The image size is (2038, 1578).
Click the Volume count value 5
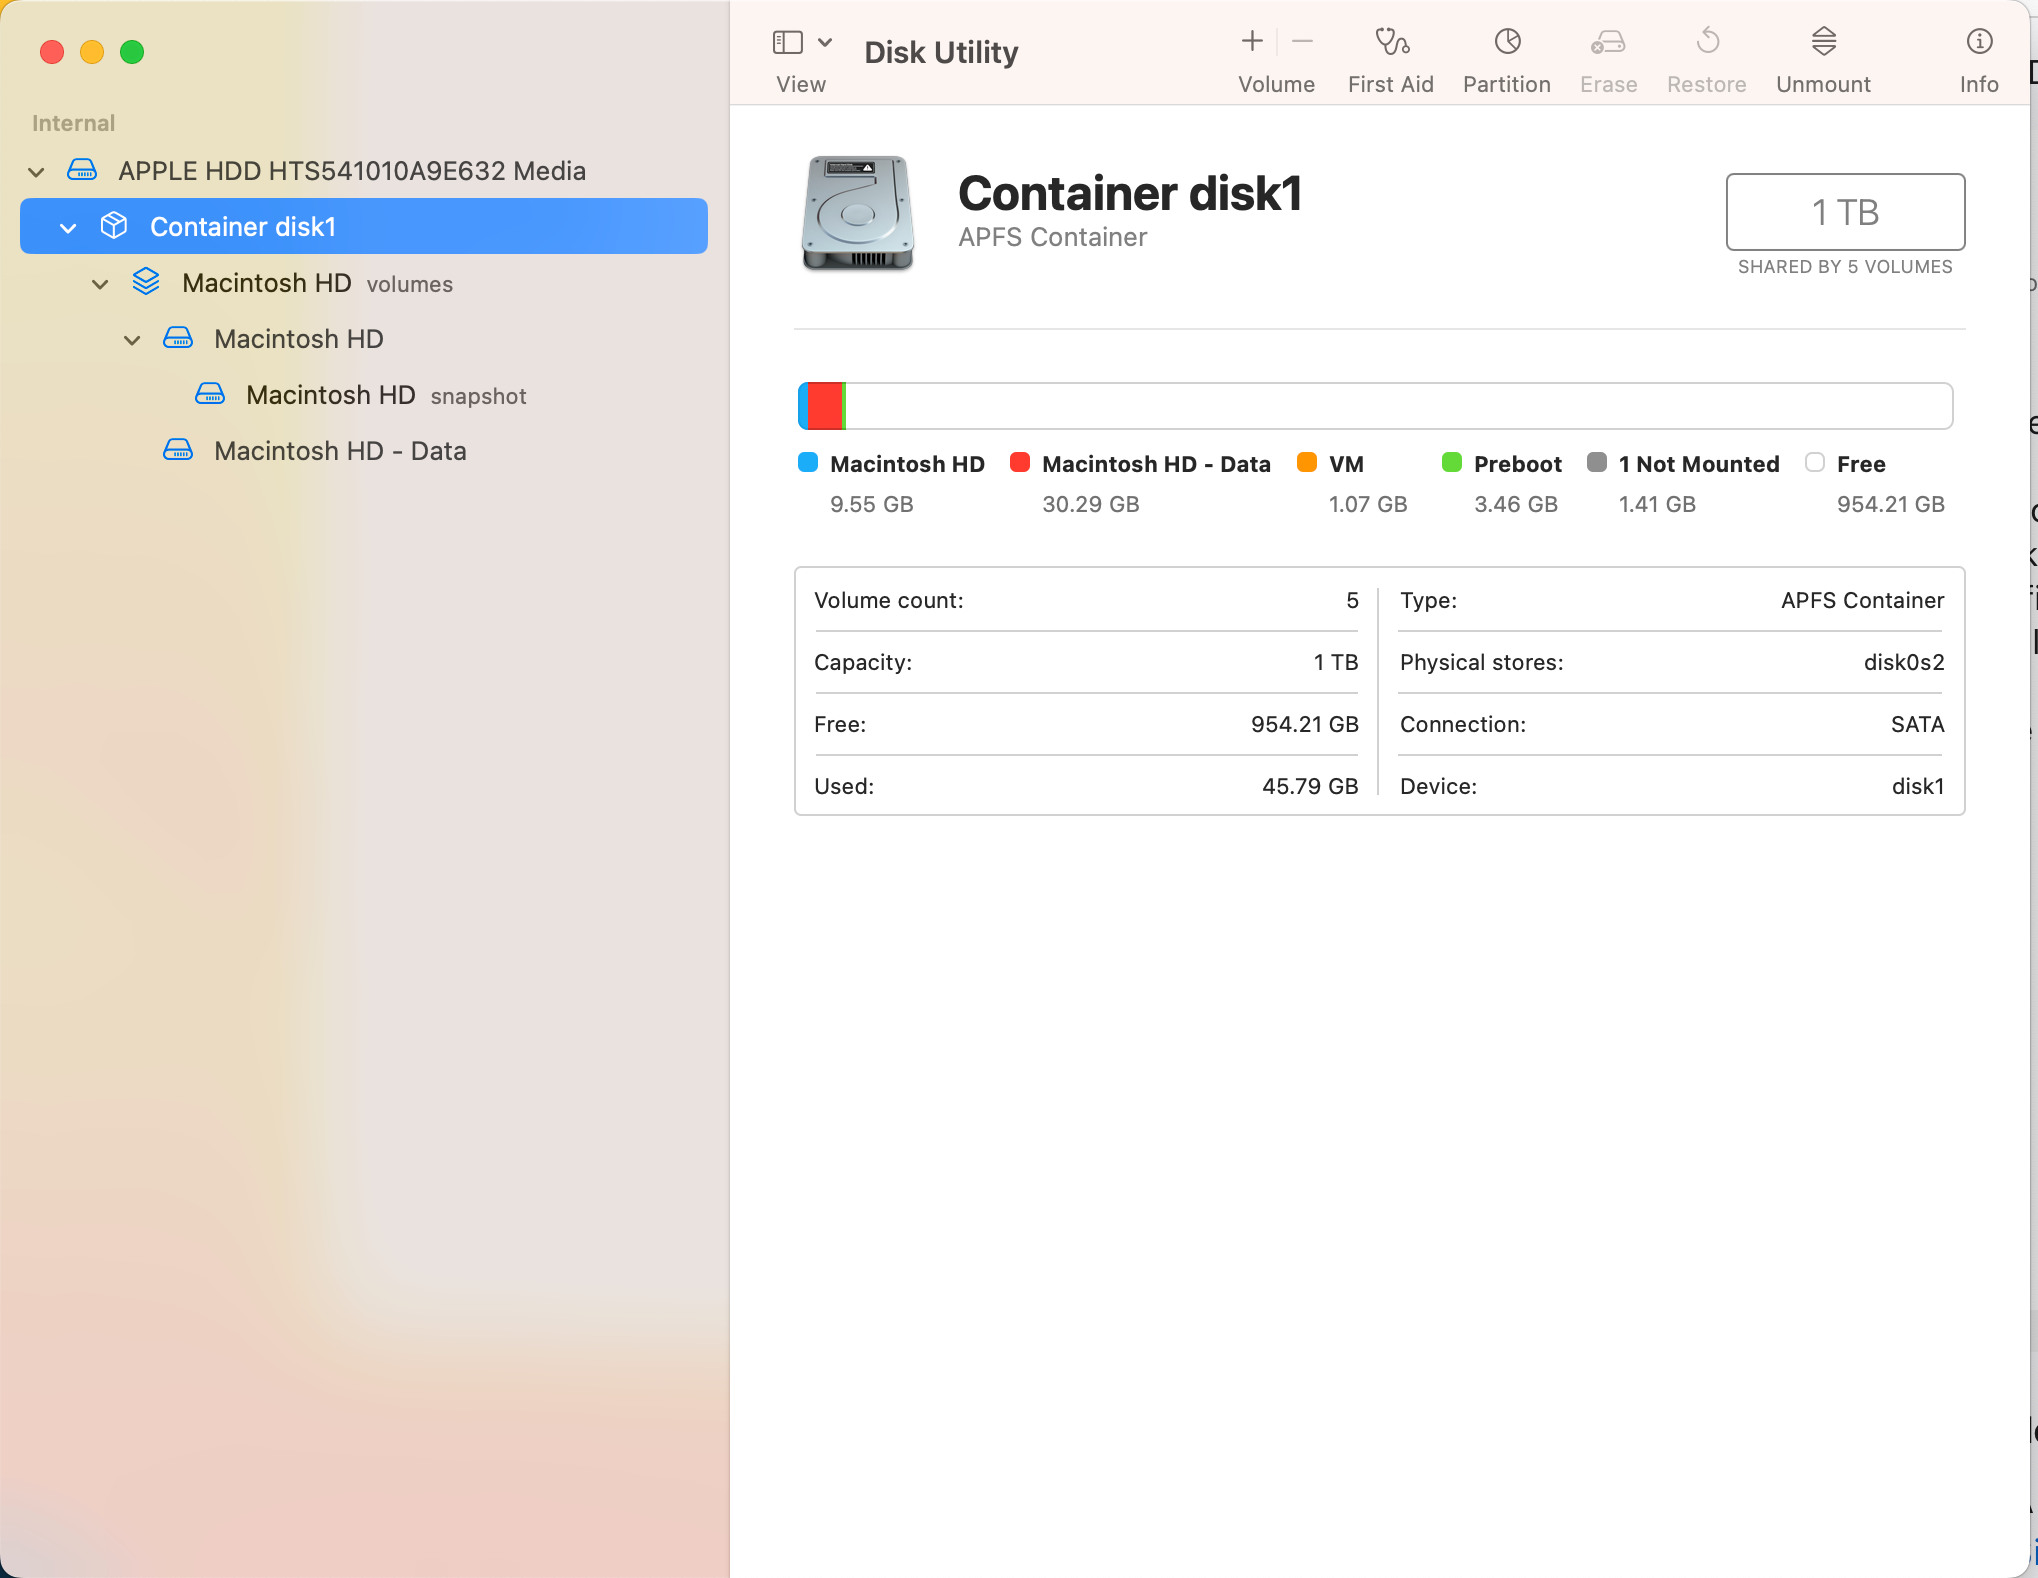(x=1352, y=601)
